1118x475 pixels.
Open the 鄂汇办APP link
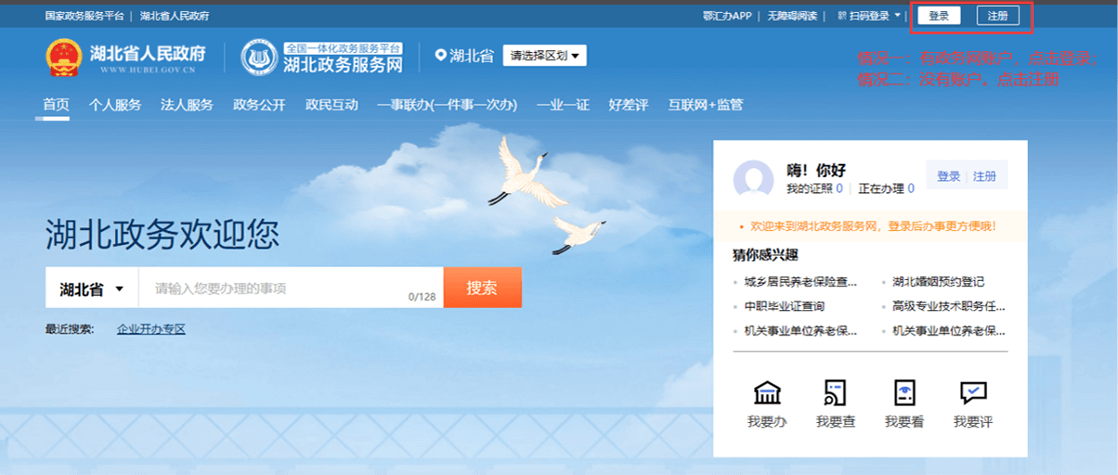pyautogui.click(x=727, y=16)
